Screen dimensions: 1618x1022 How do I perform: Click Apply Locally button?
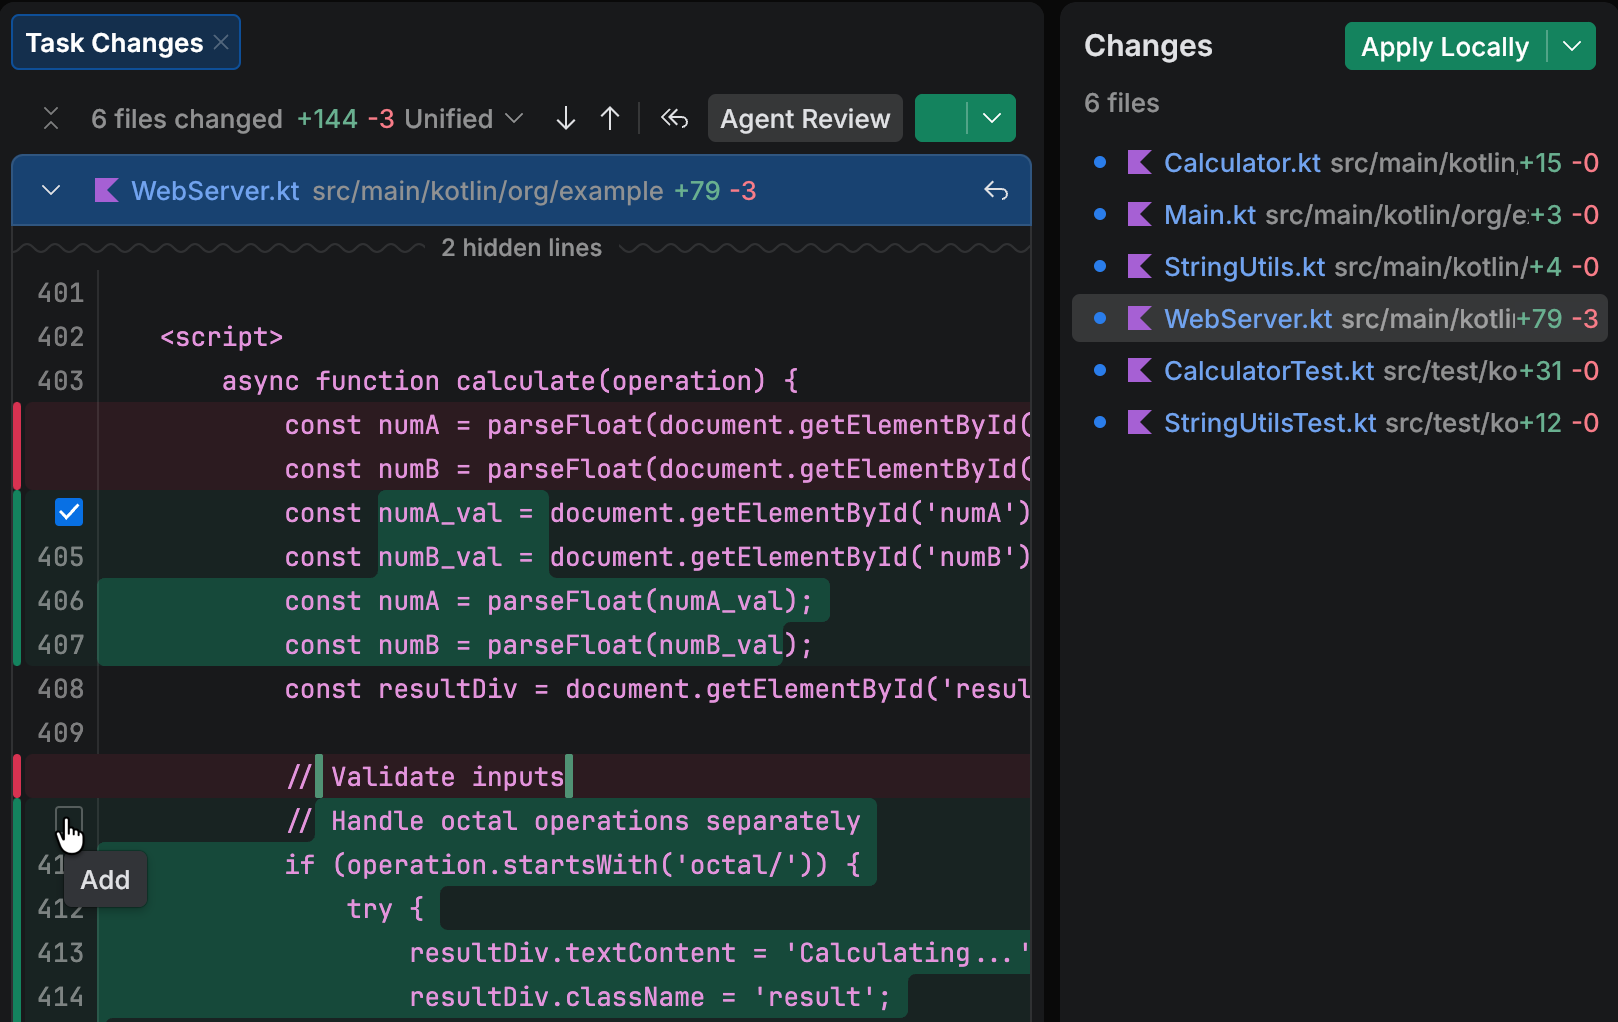(1444, 47)
